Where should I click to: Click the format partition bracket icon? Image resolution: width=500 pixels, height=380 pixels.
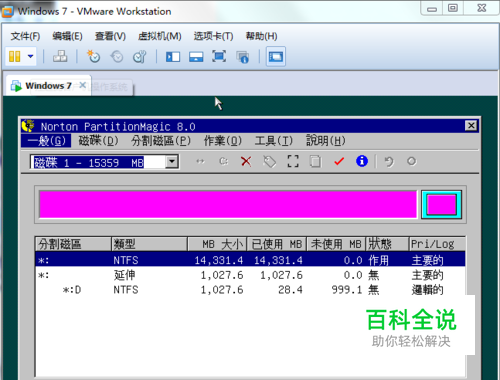pyautogui.click(x=293, y=161)
